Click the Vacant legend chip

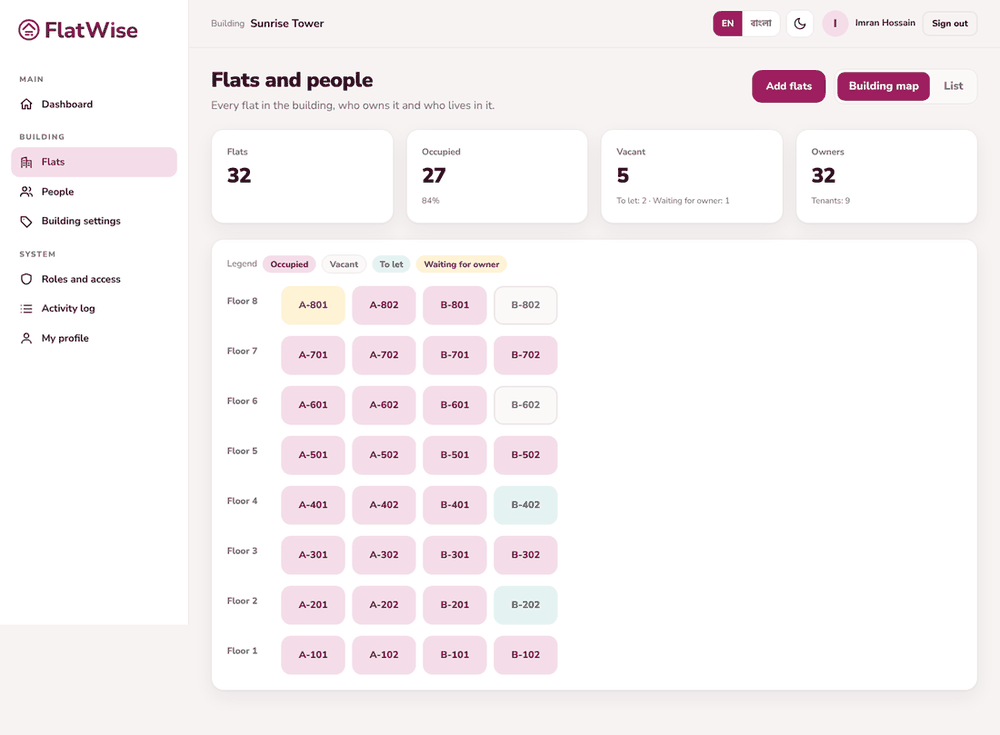pyautogui.click(x=344, y=264)
